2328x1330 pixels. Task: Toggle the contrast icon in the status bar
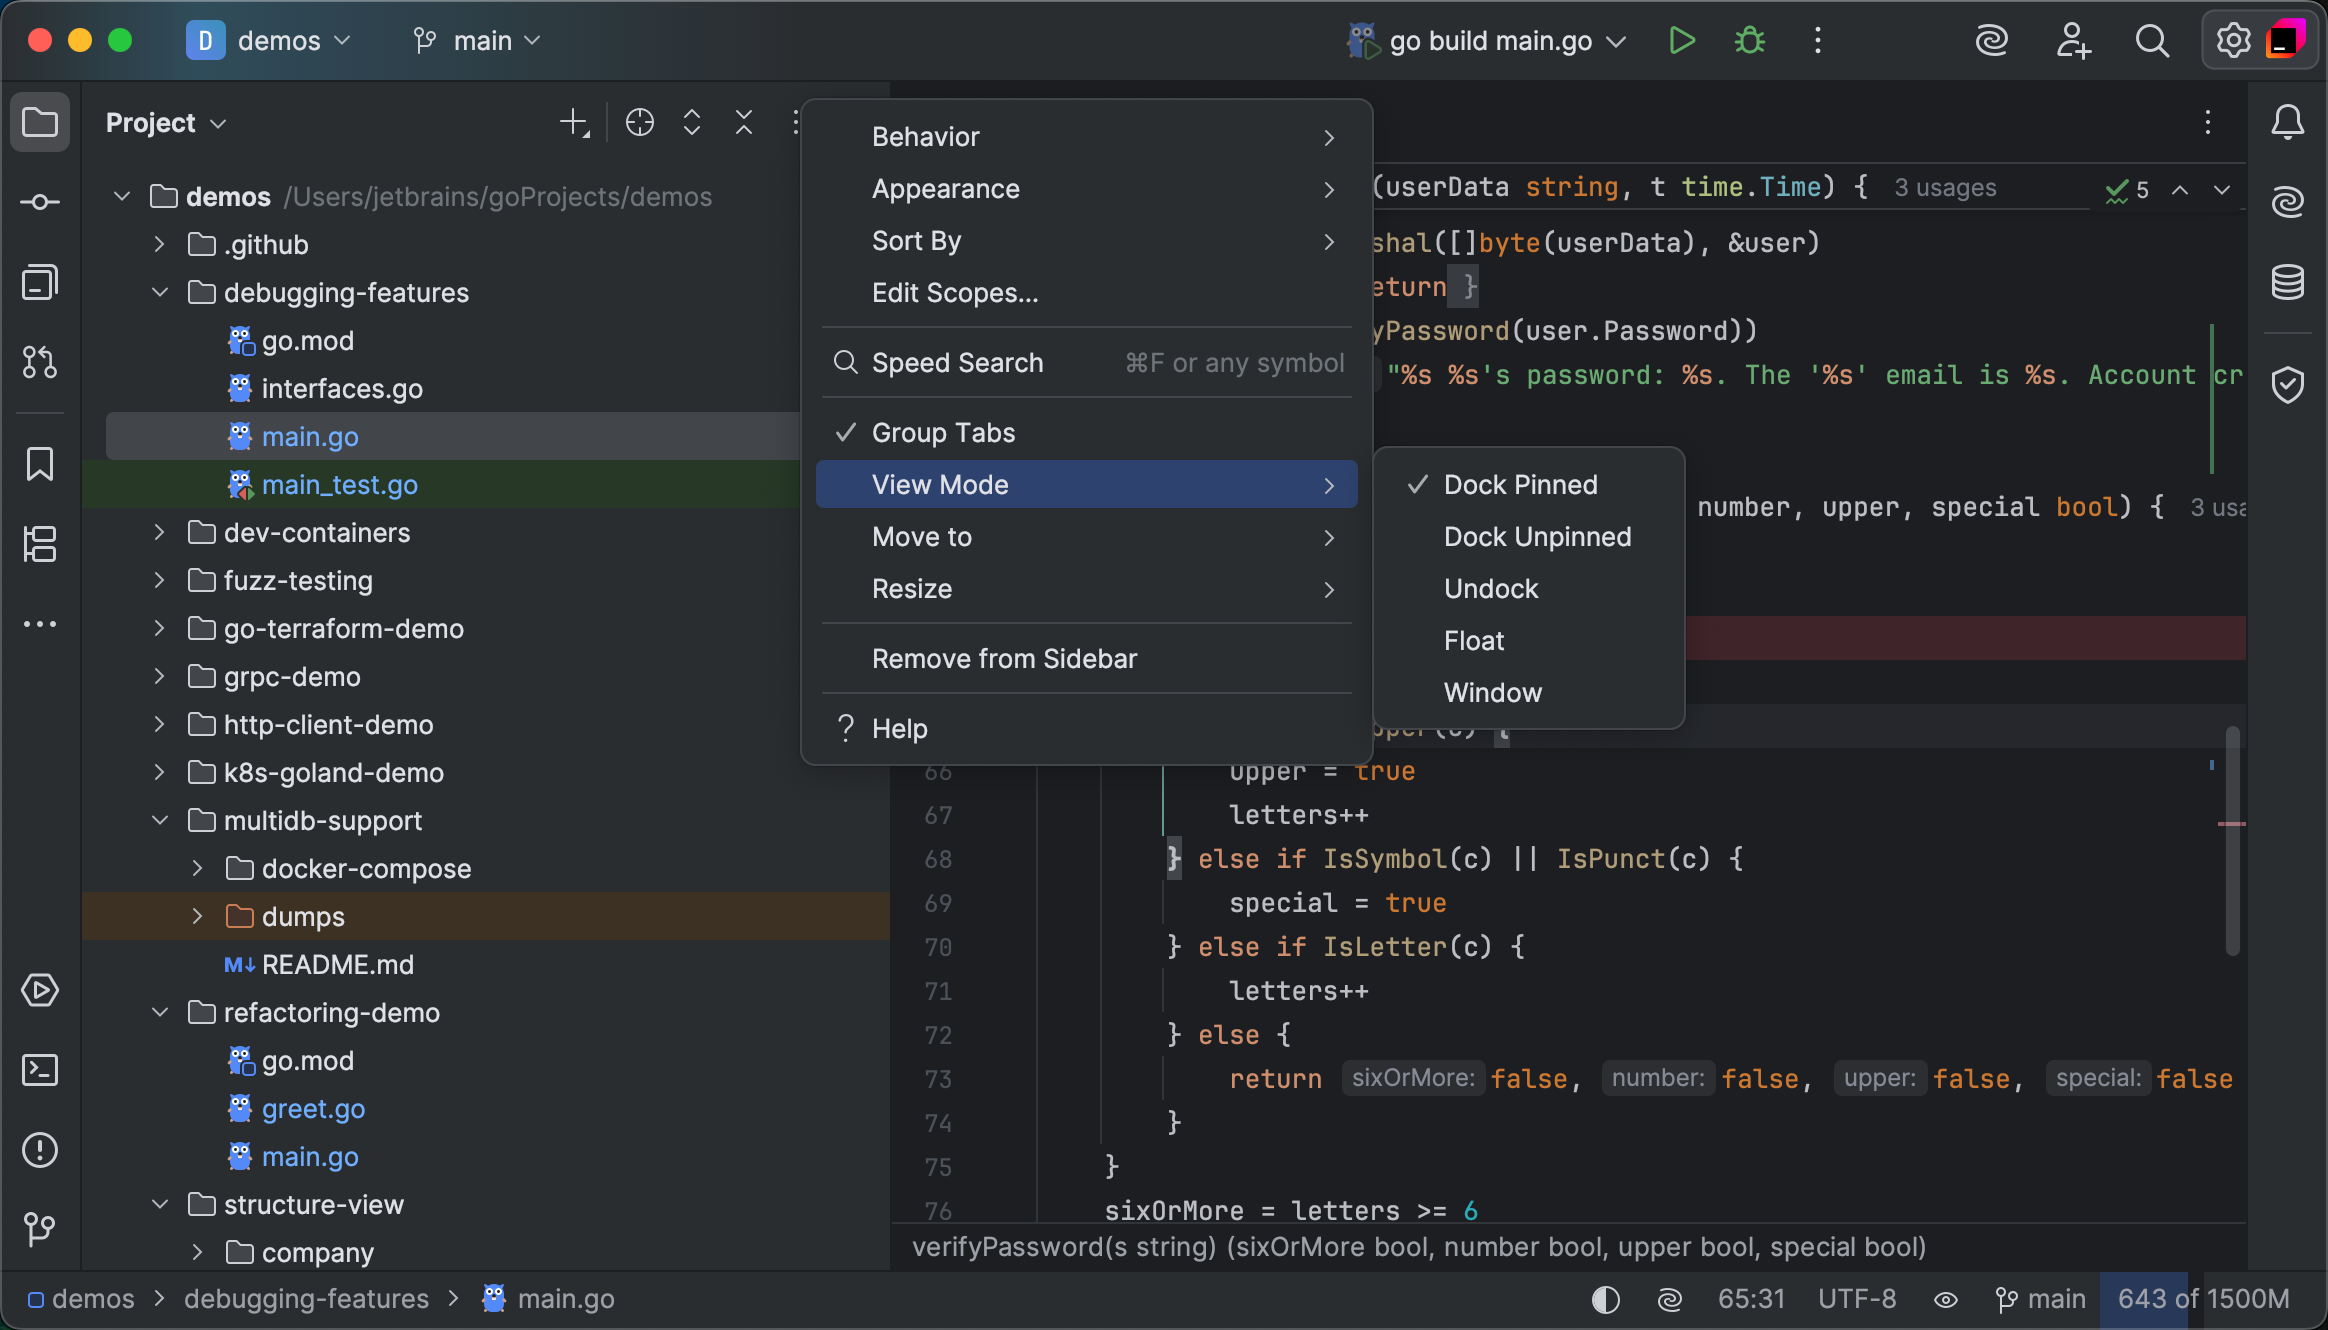pos(1604,1299)
